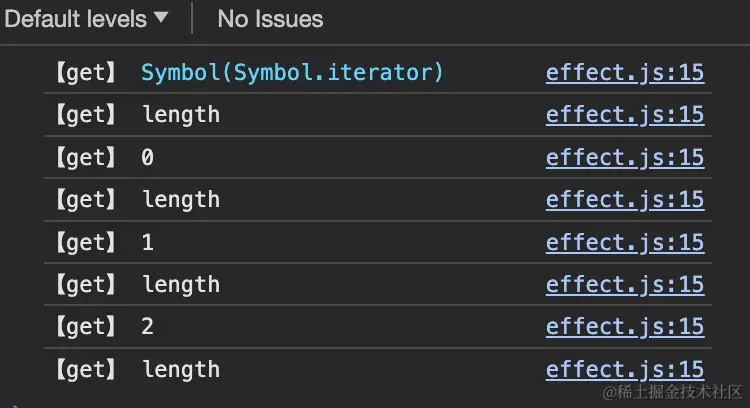Click the first length log message
Screen dimensions: 750x408
click(x=181, y=115)
